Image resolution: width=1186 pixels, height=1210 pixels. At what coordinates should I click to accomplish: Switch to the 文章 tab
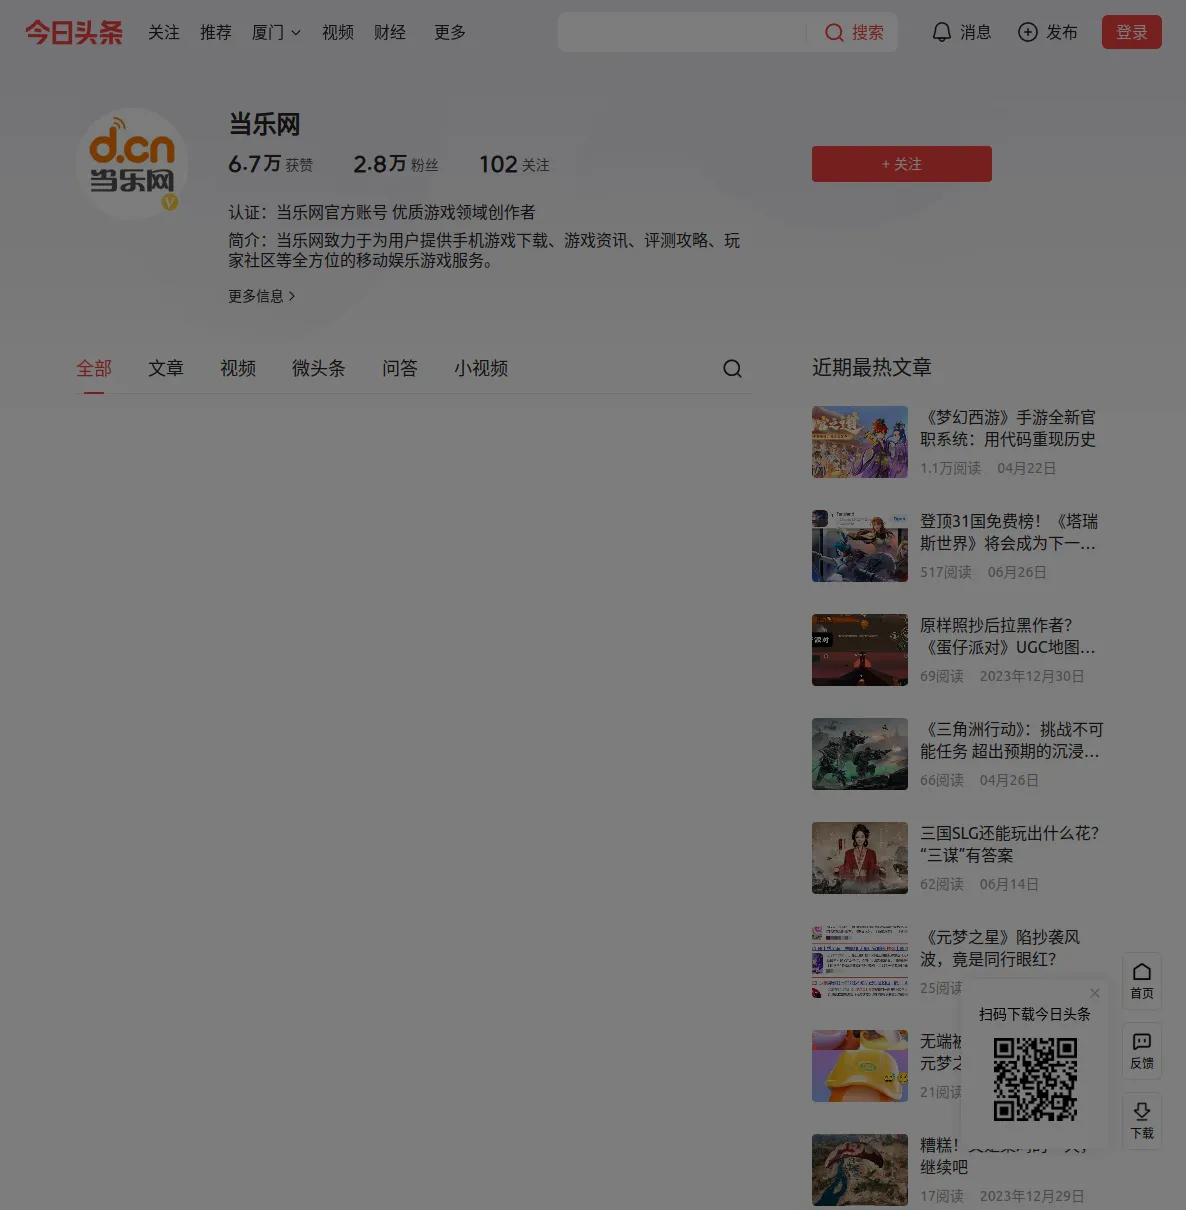point(166,369)
